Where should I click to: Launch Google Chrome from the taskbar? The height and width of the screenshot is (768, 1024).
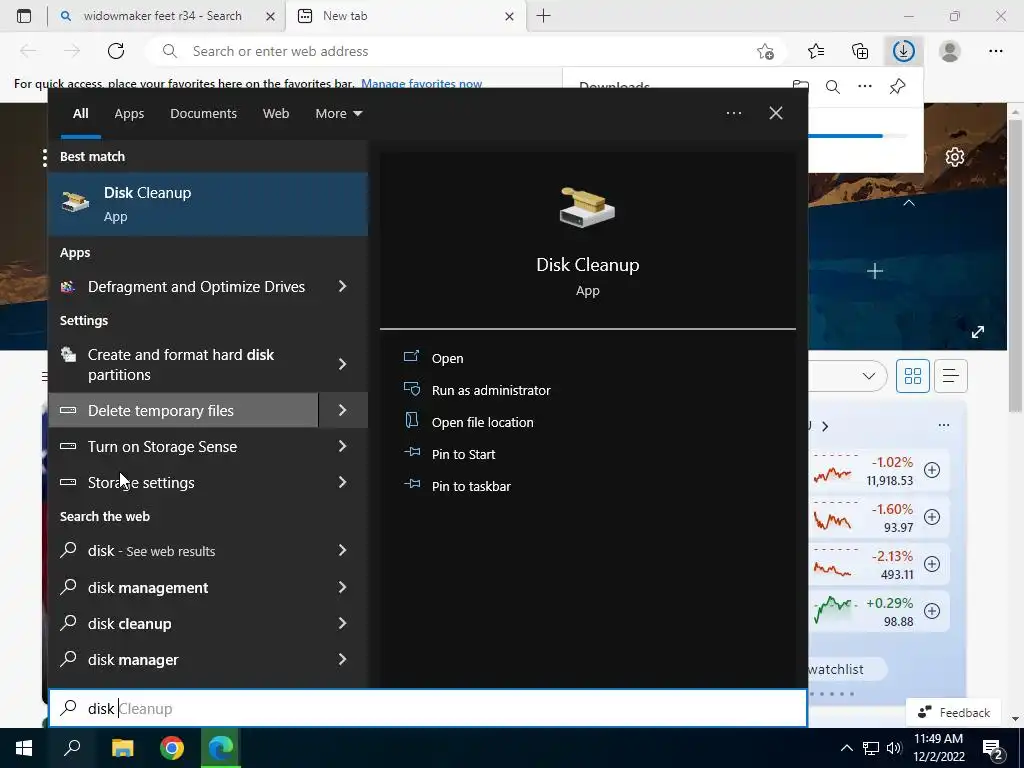172,748
